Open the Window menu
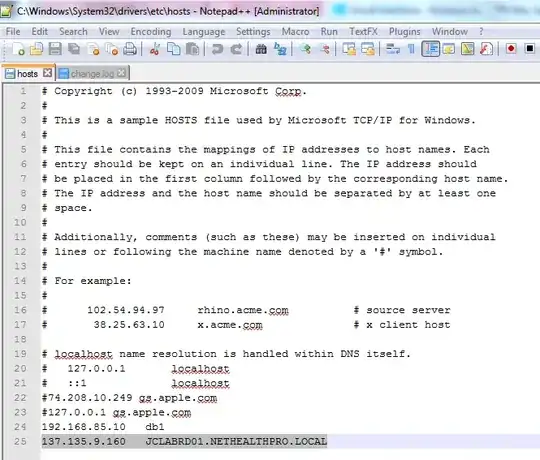 click(x=450, y=32)
